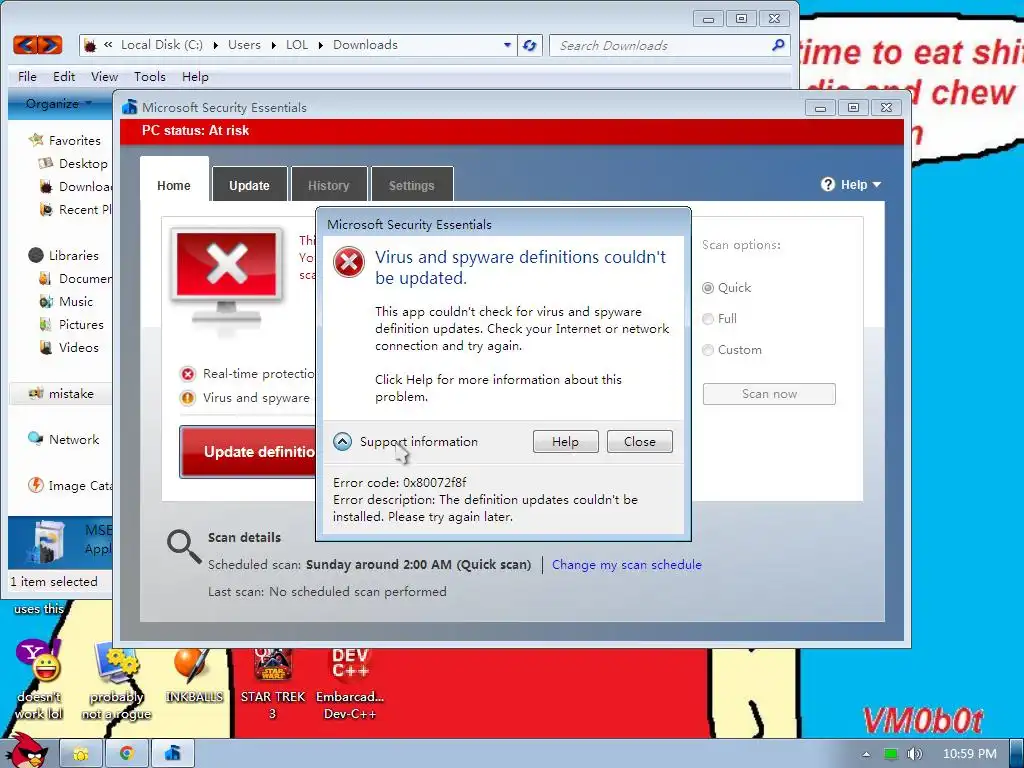Click the Image Catalog icon in sidebar
This screenshot has width=1024, height=768.
(35, 485)
